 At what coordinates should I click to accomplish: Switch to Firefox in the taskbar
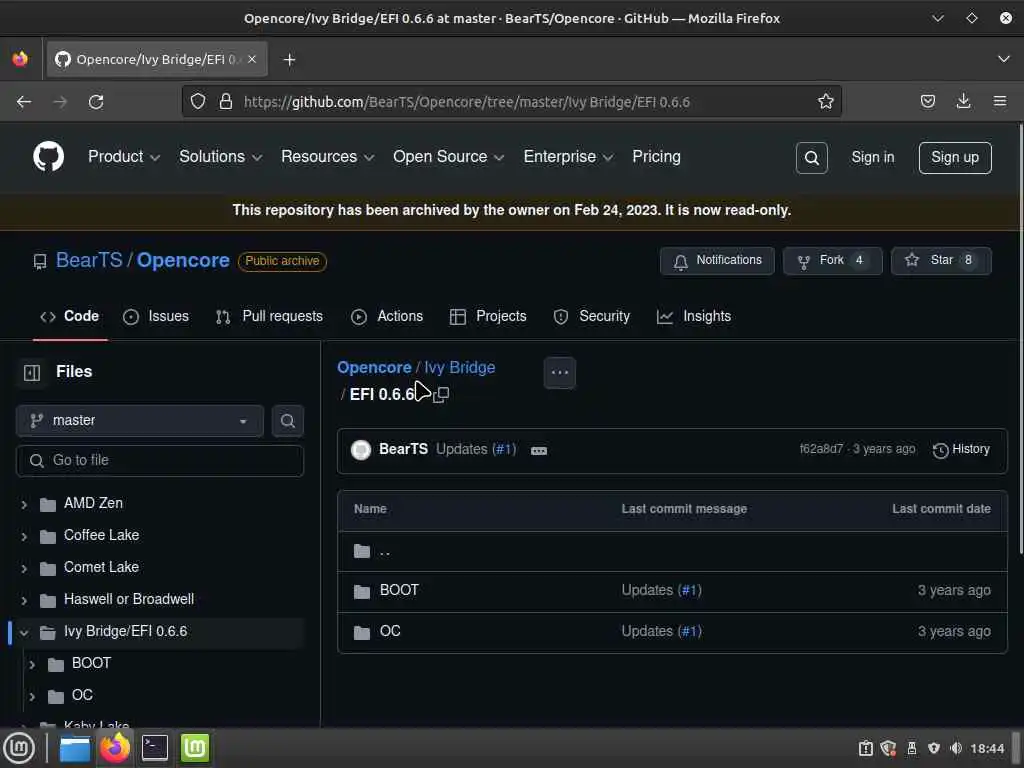(x=115, y=748)
